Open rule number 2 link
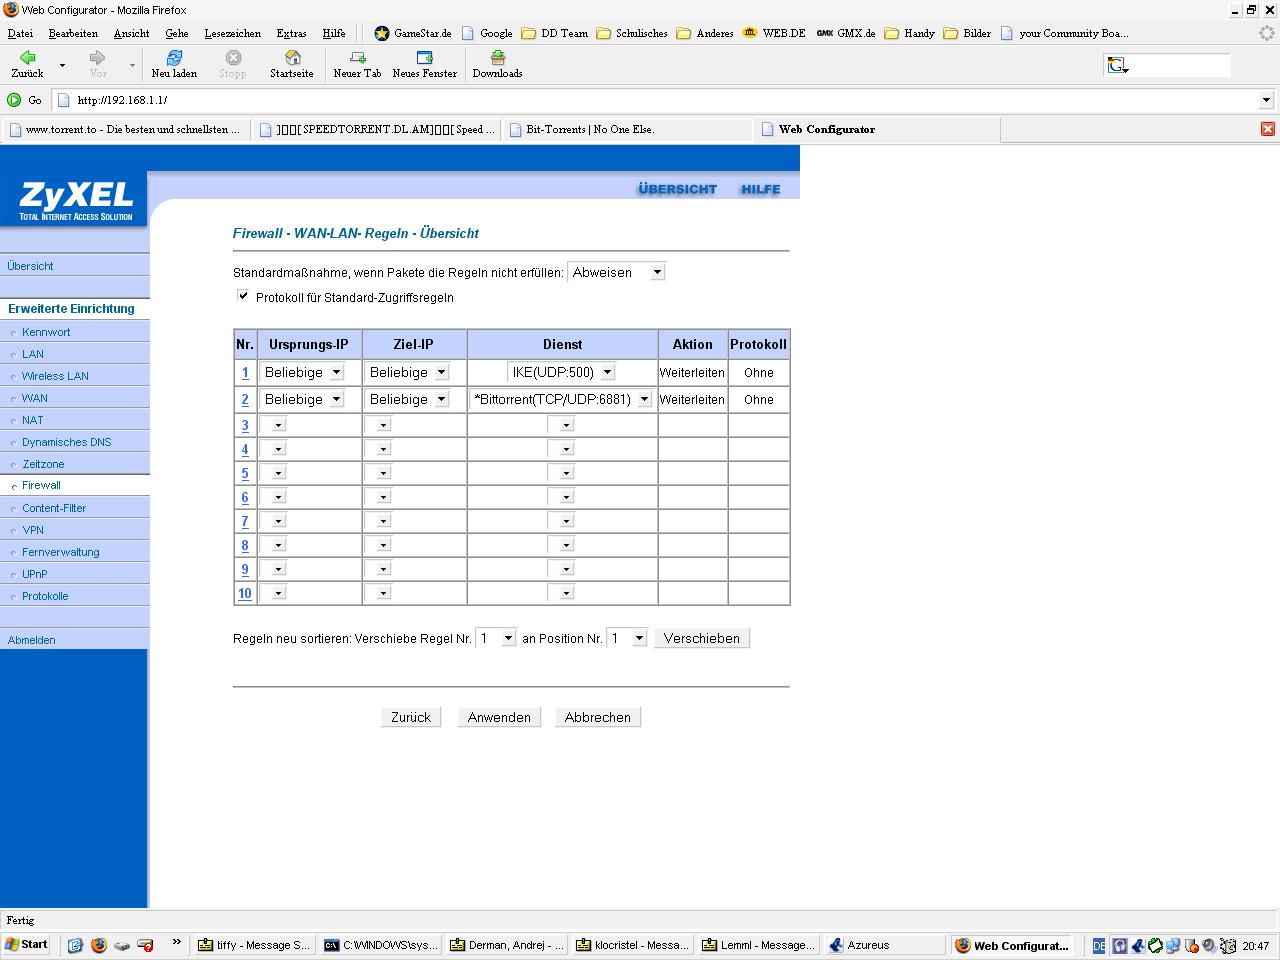Image resolution: width=1280 pixels, height=960 pixels. (x=245, y=399)
